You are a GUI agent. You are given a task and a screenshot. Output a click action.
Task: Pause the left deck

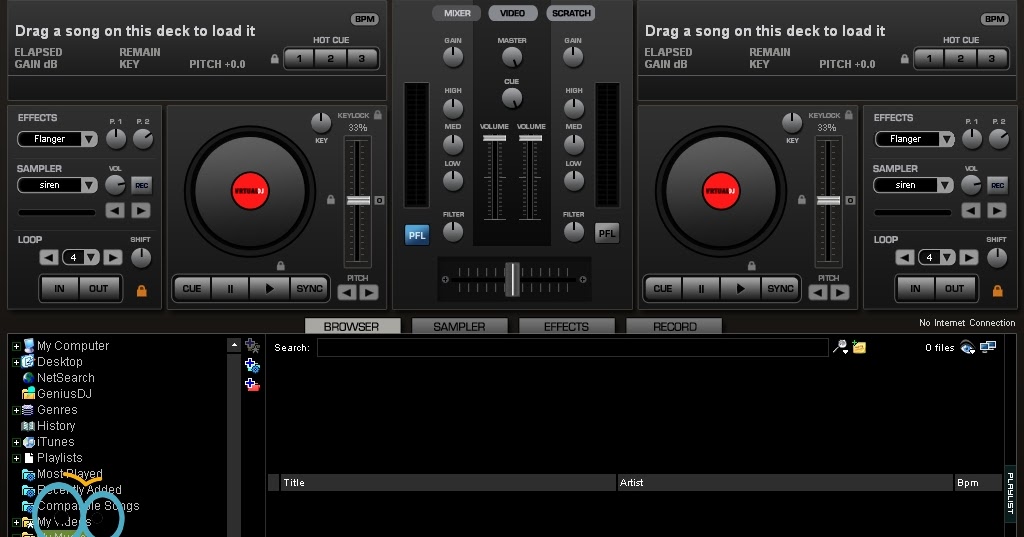click(x=230, y=288)
